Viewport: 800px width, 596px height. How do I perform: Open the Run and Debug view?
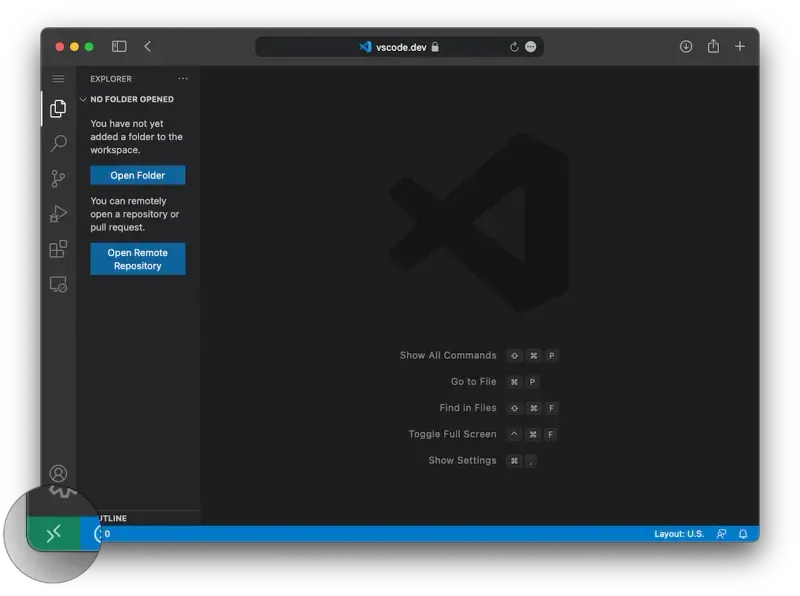[x=58, y=214]
